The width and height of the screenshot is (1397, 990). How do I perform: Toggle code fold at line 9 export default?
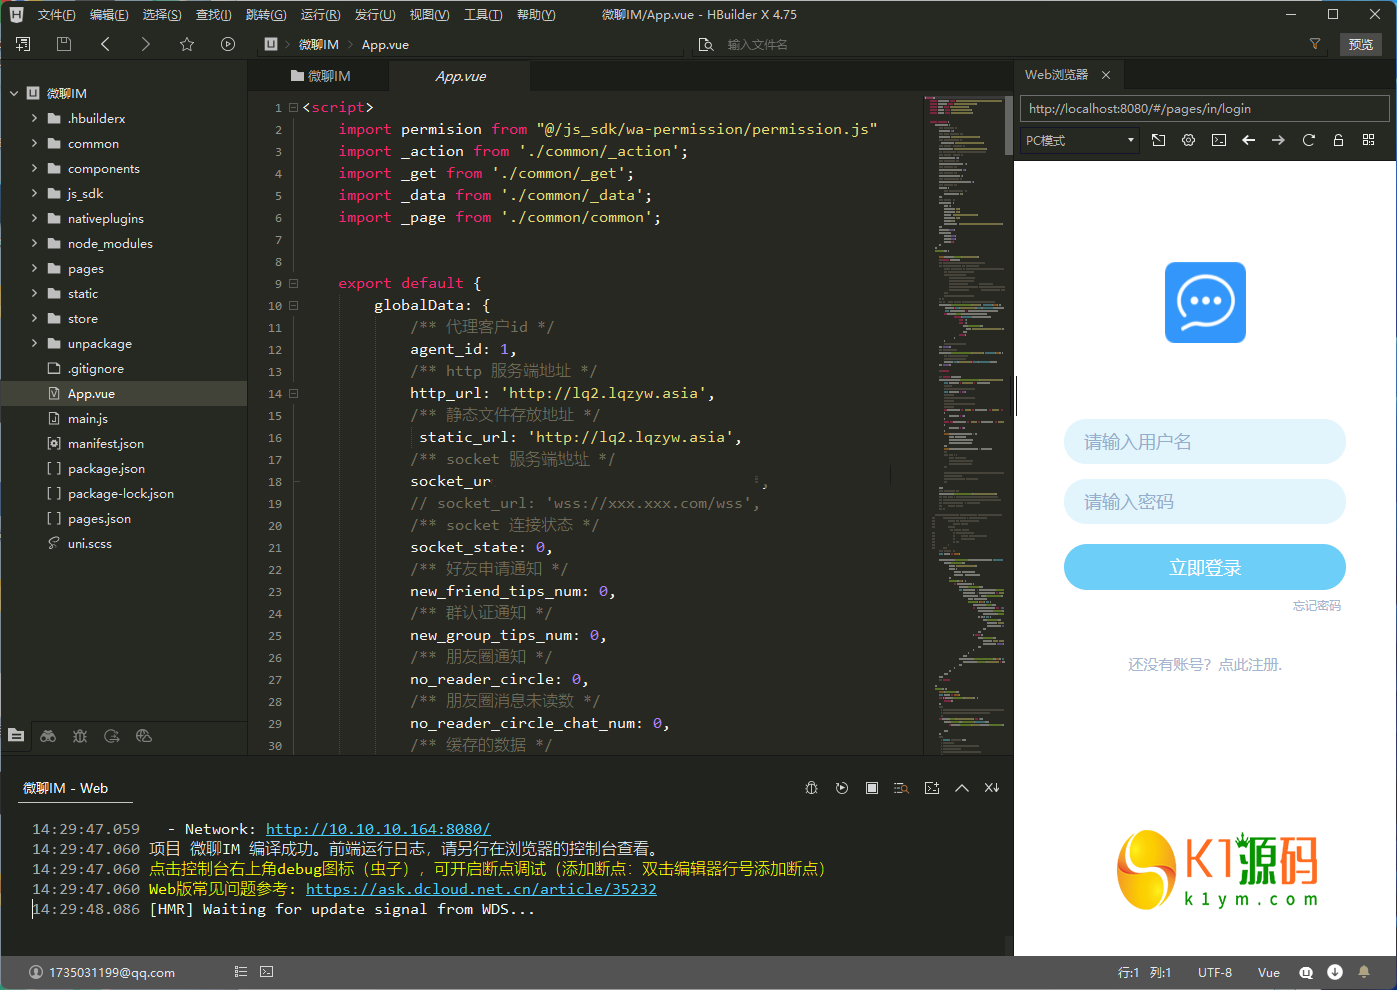[293, 283]
